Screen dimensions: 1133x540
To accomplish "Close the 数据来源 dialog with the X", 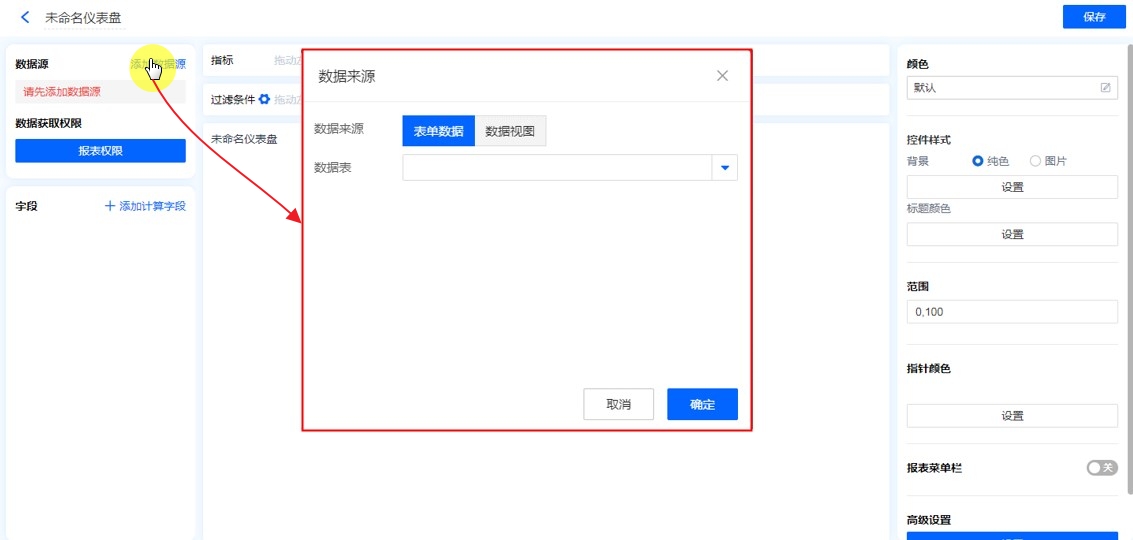I will (722, 76).
